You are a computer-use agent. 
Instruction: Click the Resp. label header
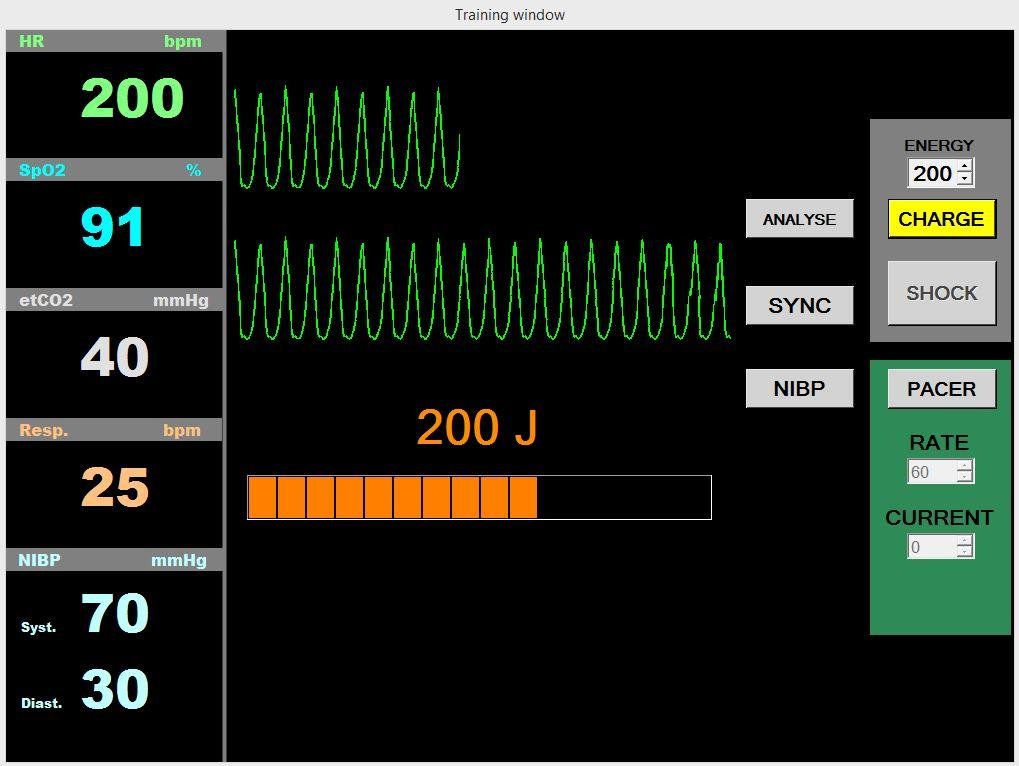[x=44, y=430]
